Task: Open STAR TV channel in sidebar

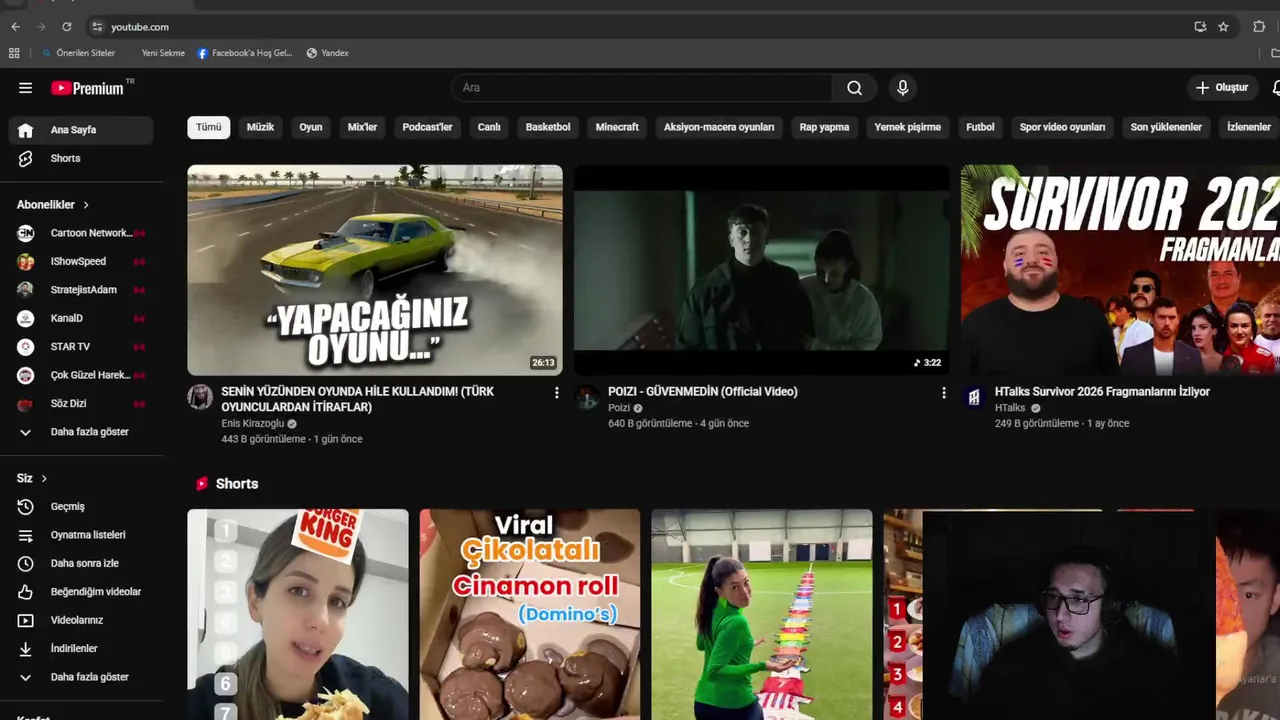Action: tap(81, 347)
